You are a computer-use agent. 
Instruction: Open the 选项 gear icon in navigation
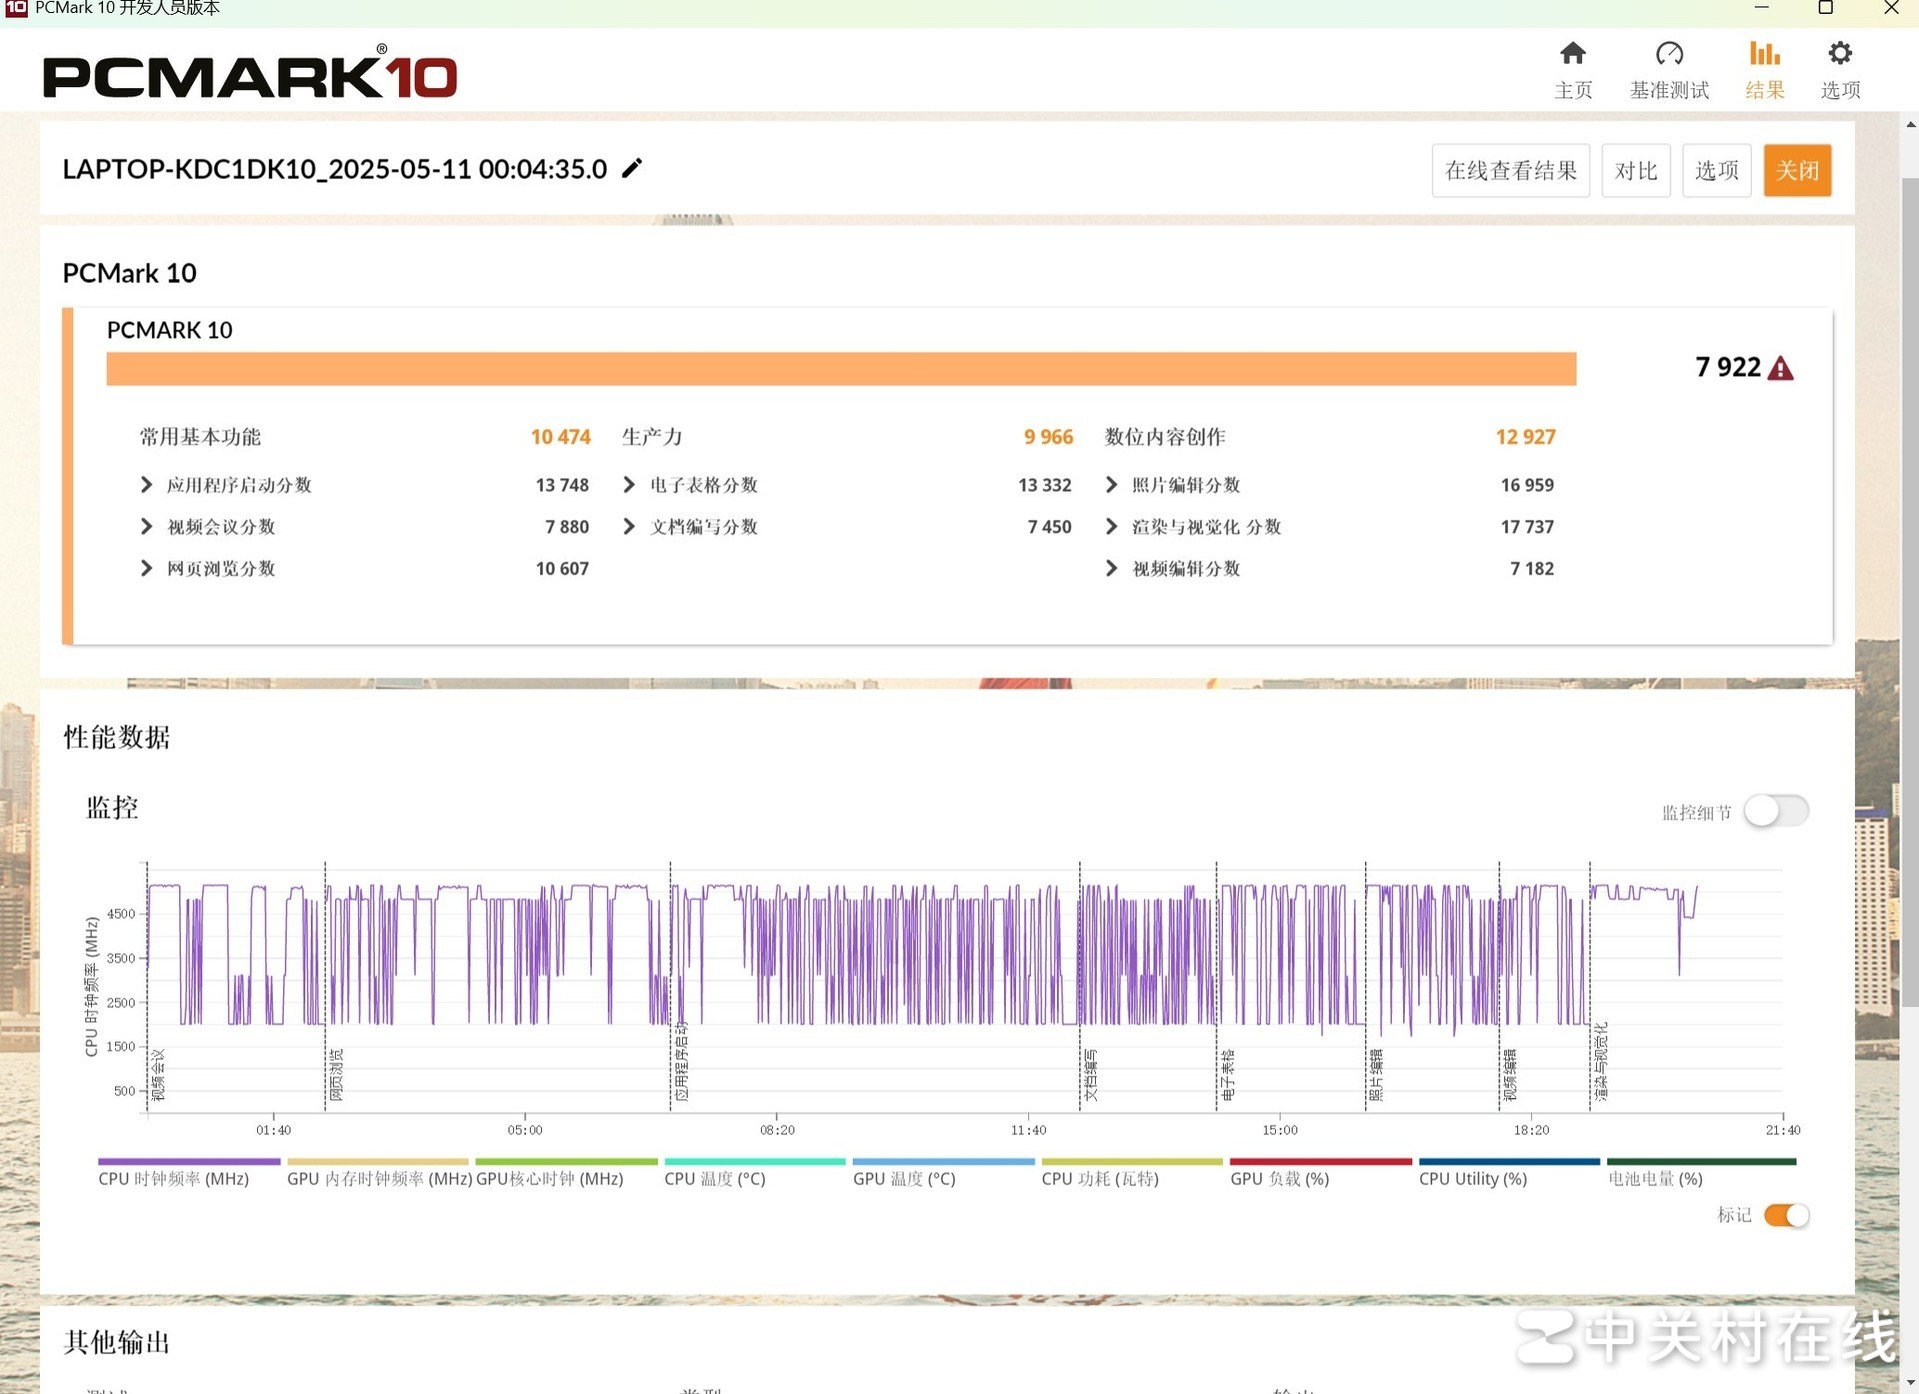point(1840,53)
